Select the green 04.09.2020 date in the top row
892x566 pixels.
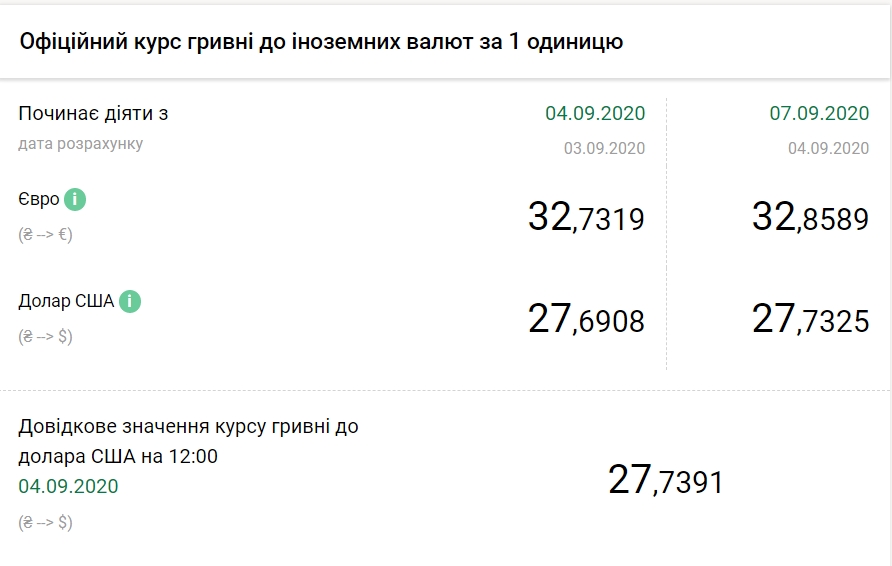click(595, 113)
